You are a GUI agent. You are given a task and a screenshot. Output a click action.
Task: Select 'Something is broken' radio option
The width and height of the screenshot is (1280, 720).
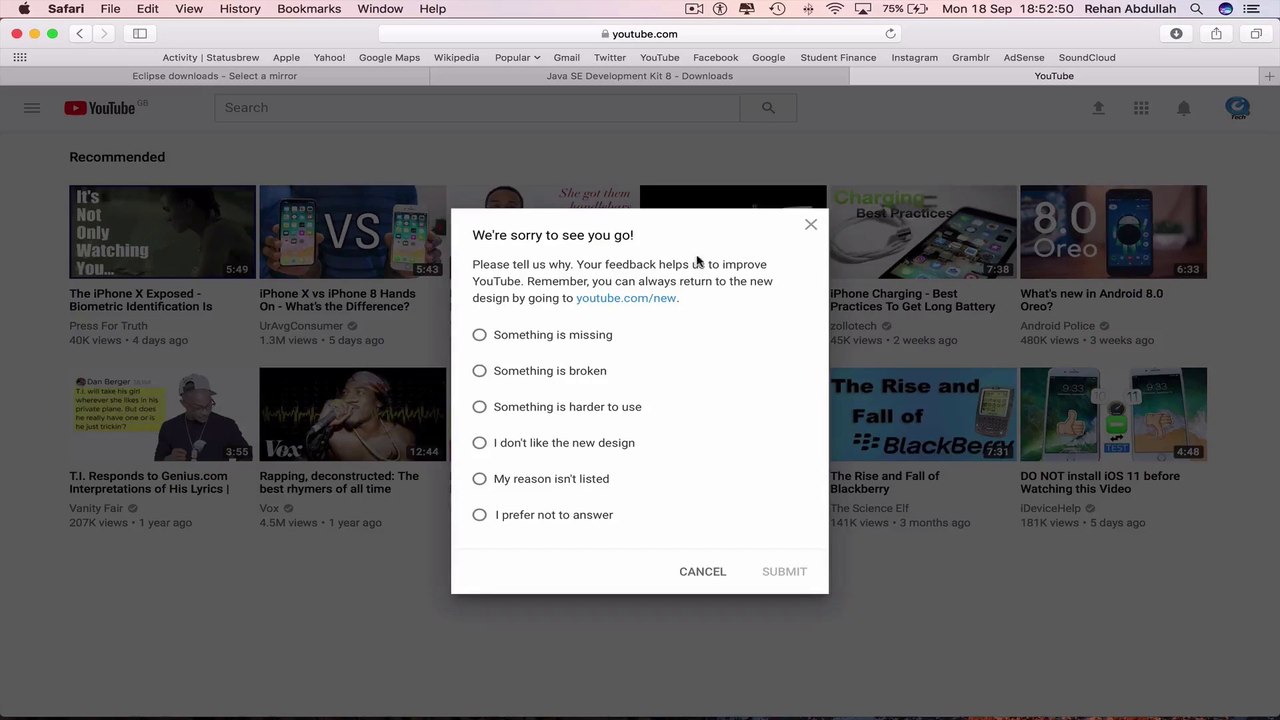(x=479, y=371)
